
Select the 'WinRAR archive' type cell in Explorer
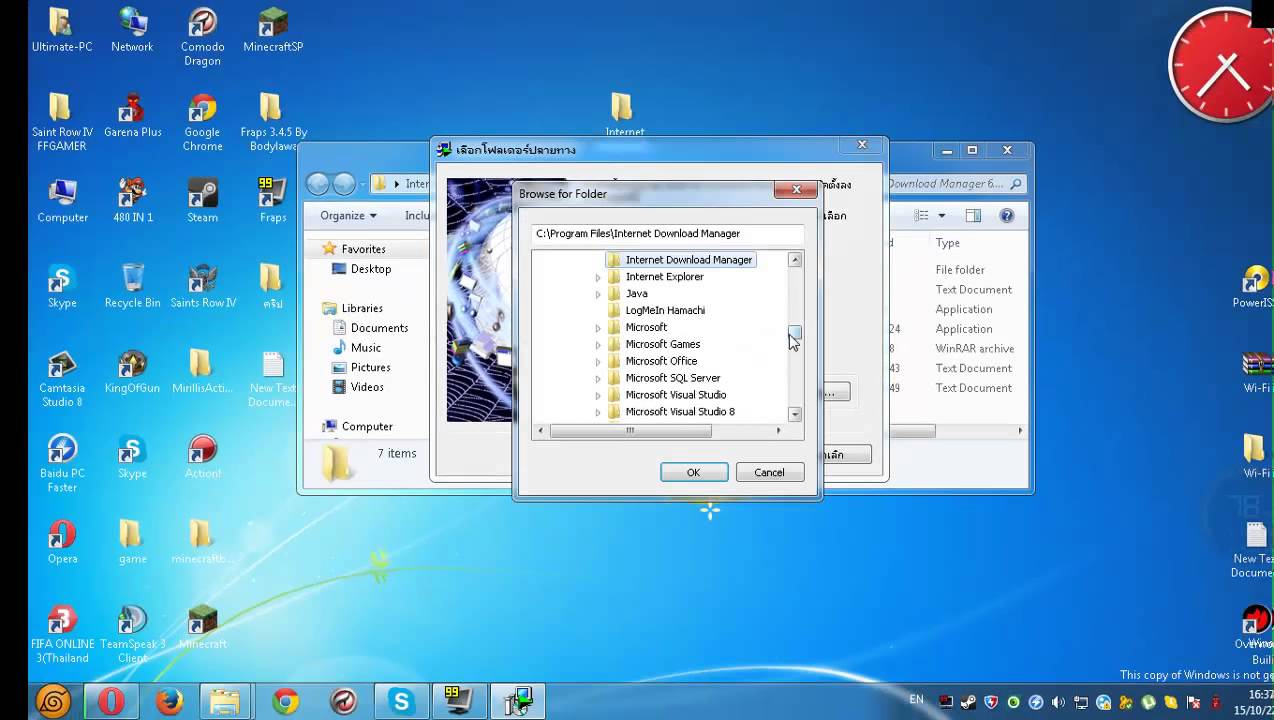click(974, 349)
